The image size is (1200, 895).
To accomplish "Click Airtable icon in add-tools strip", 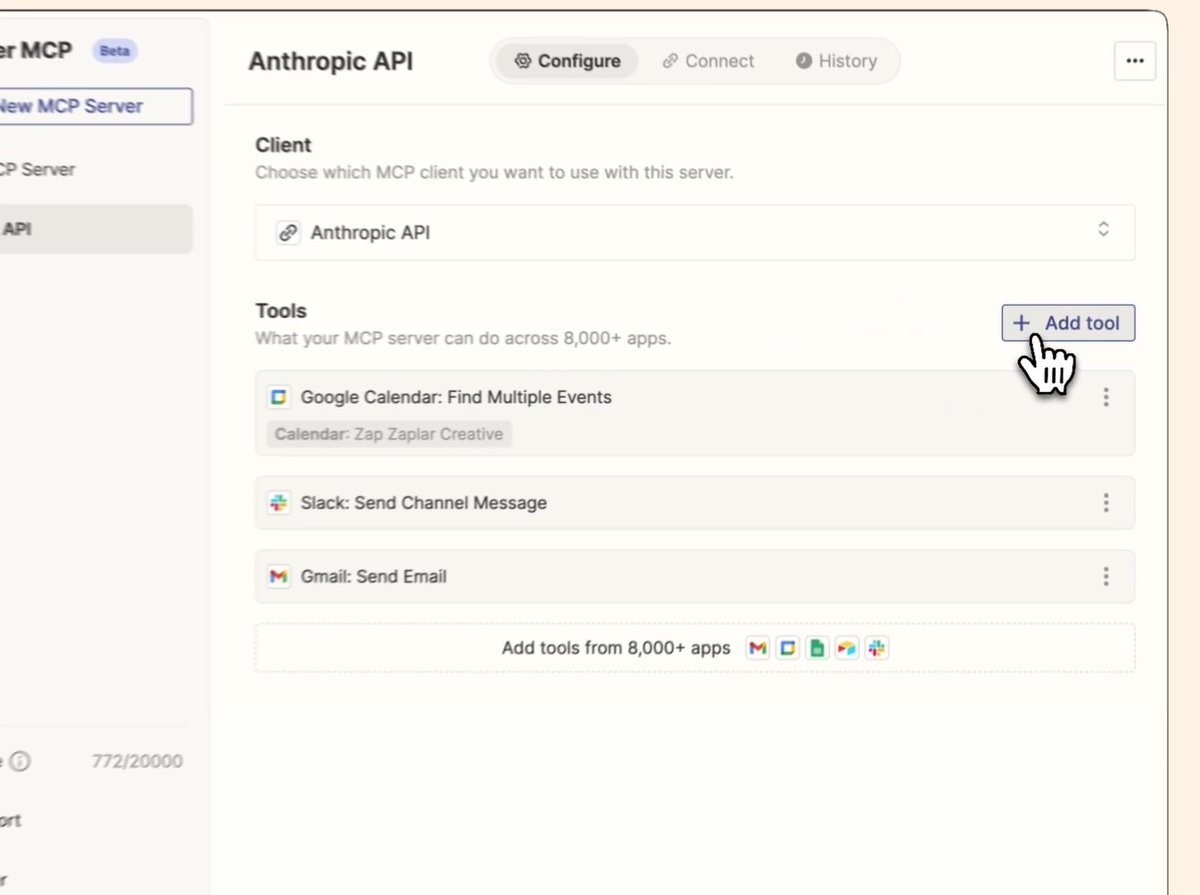I will click(x=847, y=648).
